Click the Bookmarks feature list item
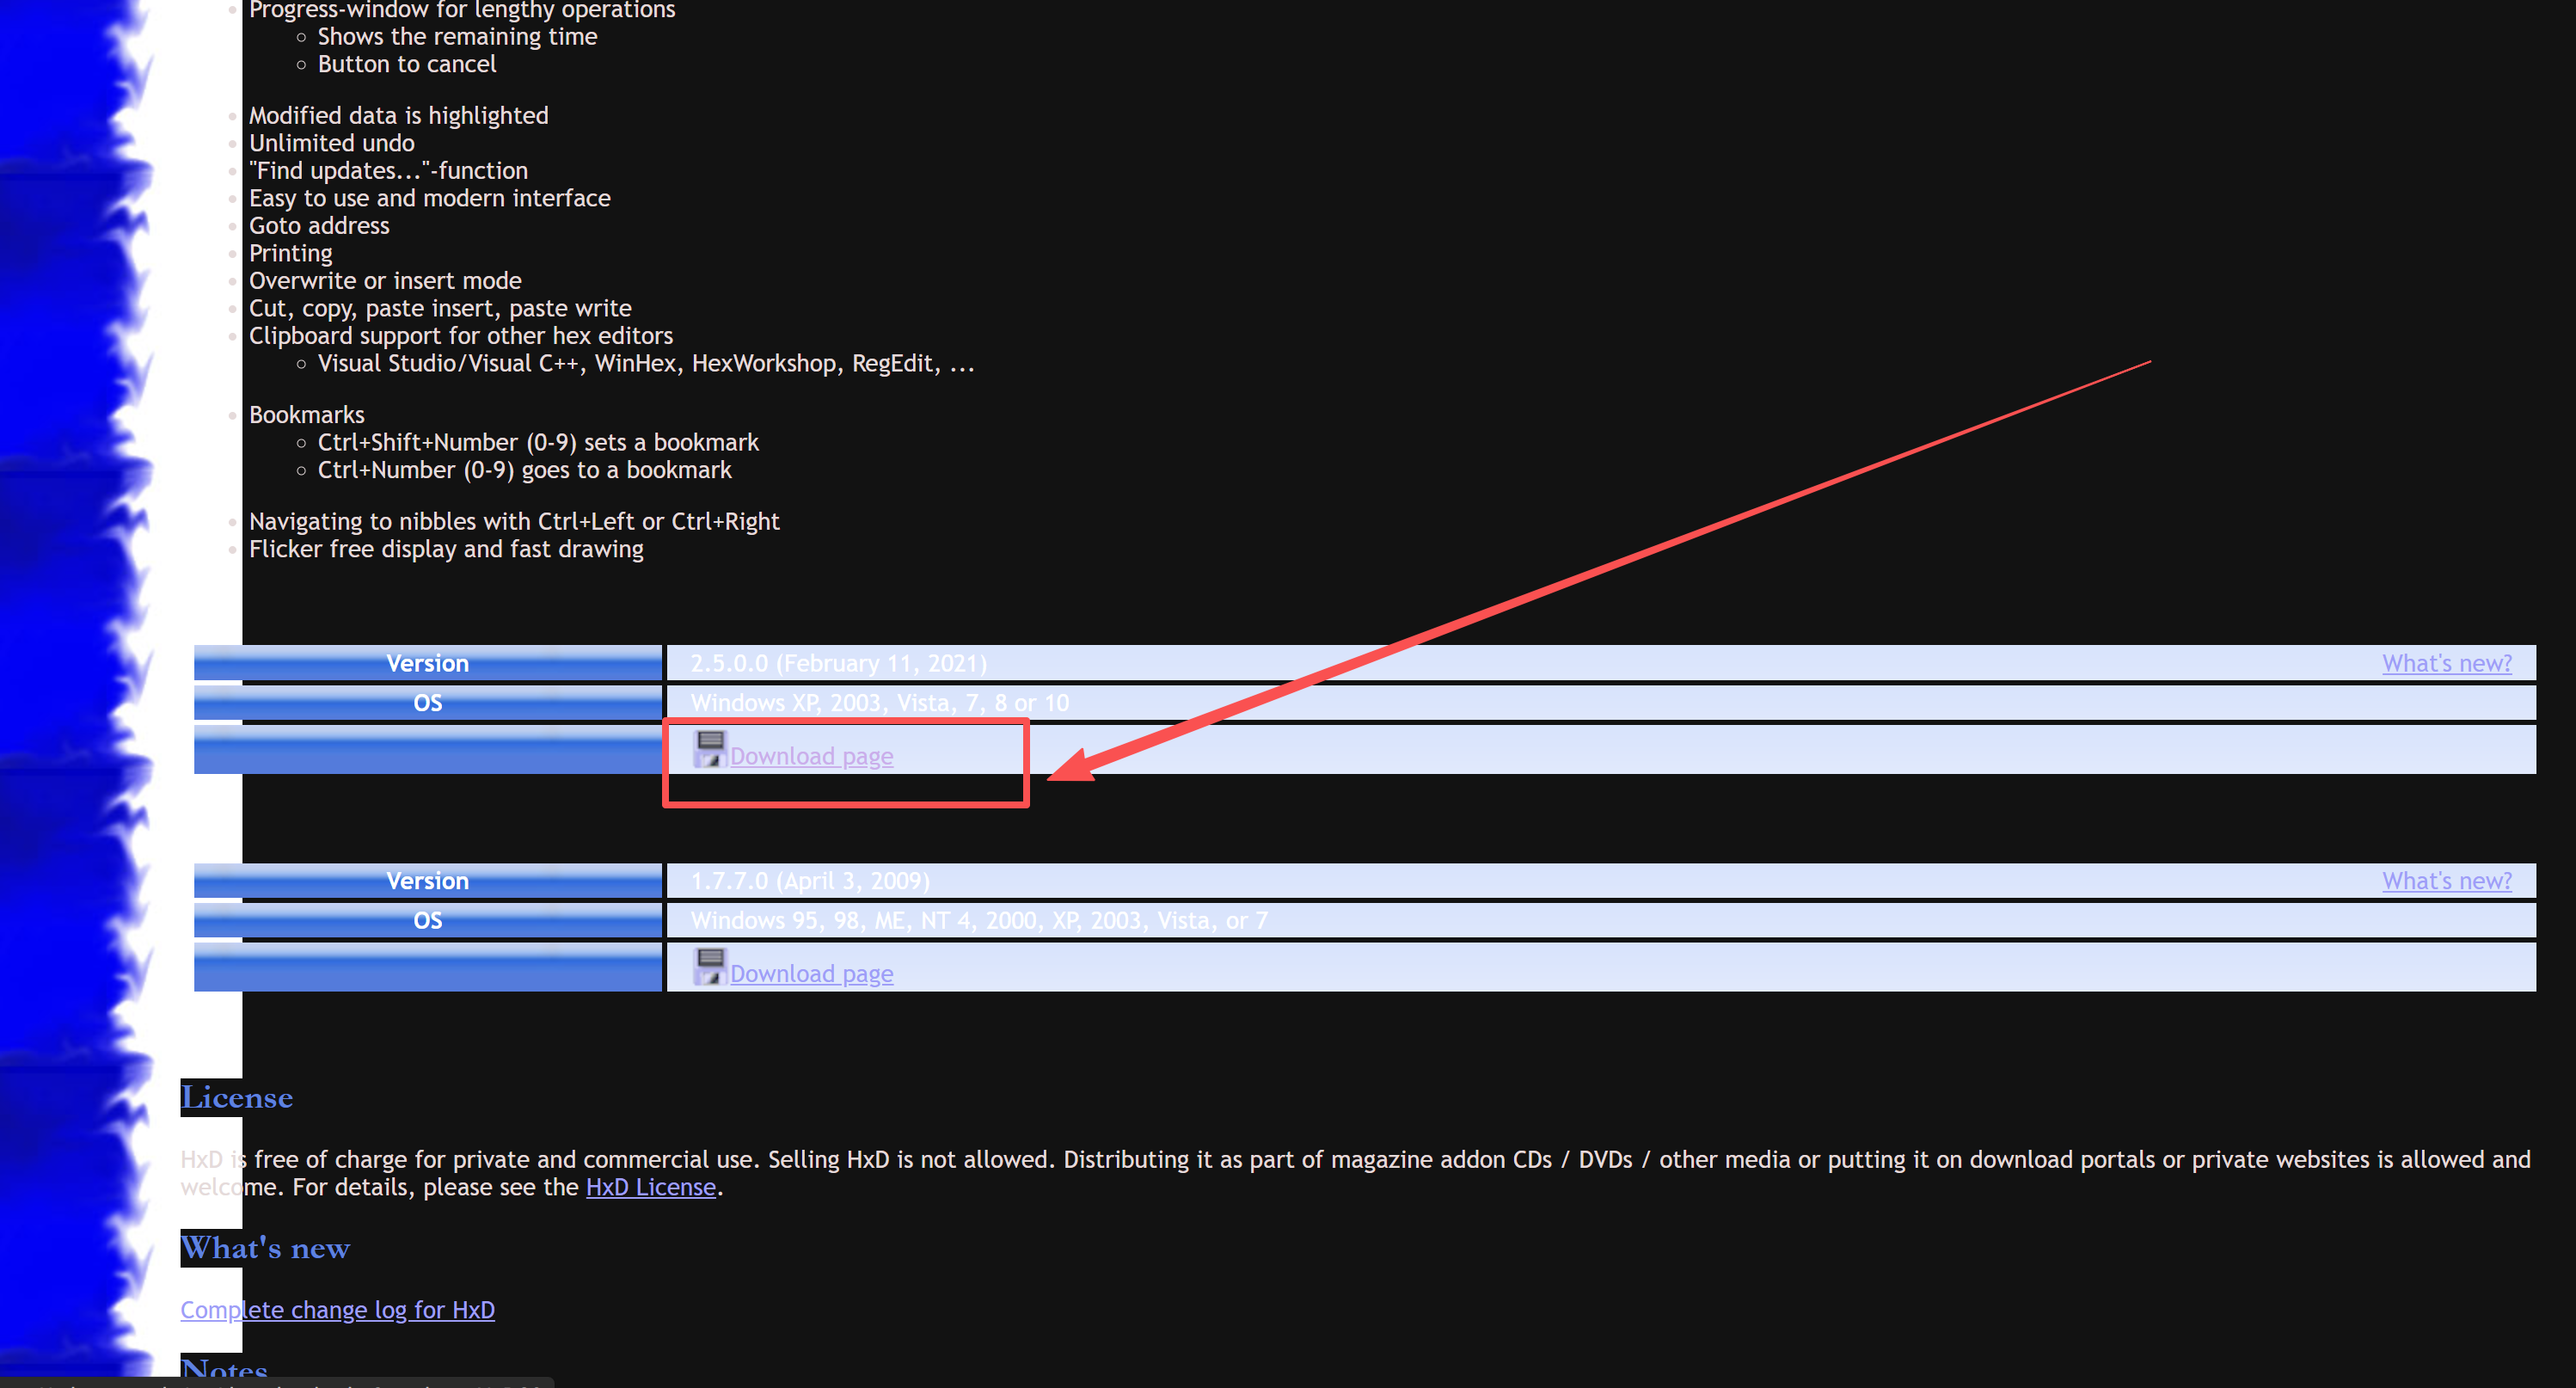This screenshot has width=2576, height=1388. (306, 415)
